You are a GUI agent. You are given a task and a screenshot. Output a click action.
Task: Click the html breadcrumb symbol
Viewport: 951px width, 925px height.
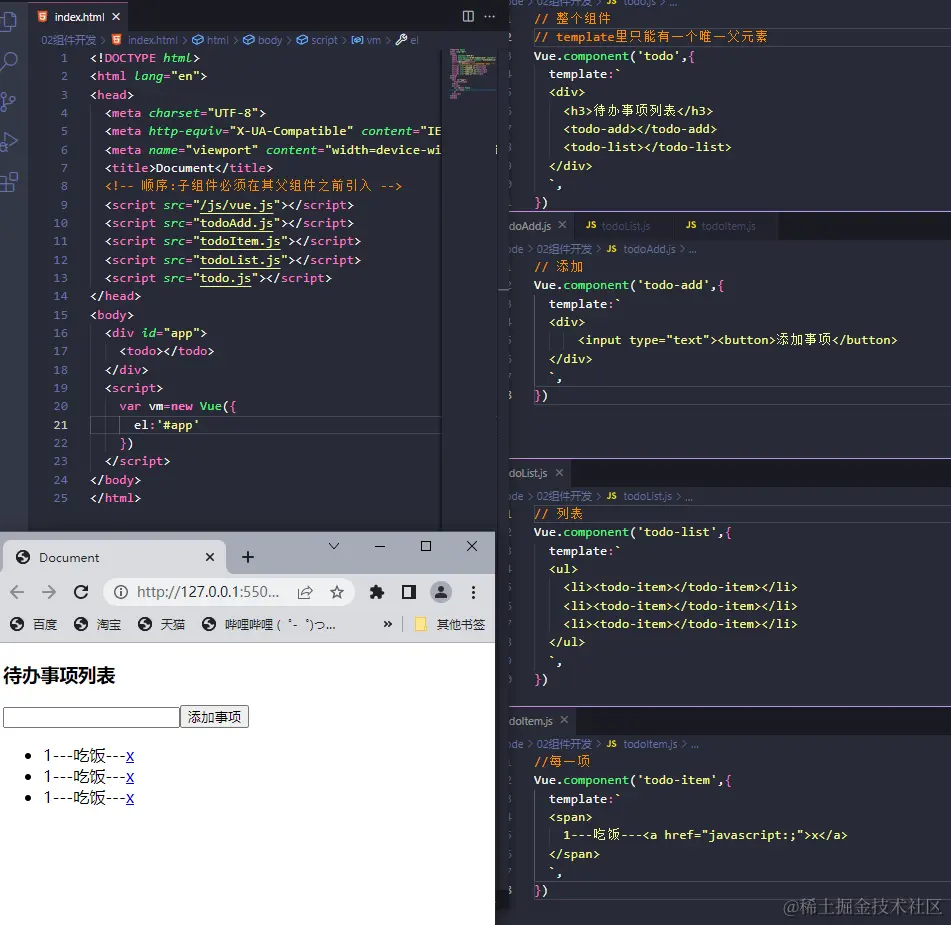pyautogui.click(x=210, y=40)
